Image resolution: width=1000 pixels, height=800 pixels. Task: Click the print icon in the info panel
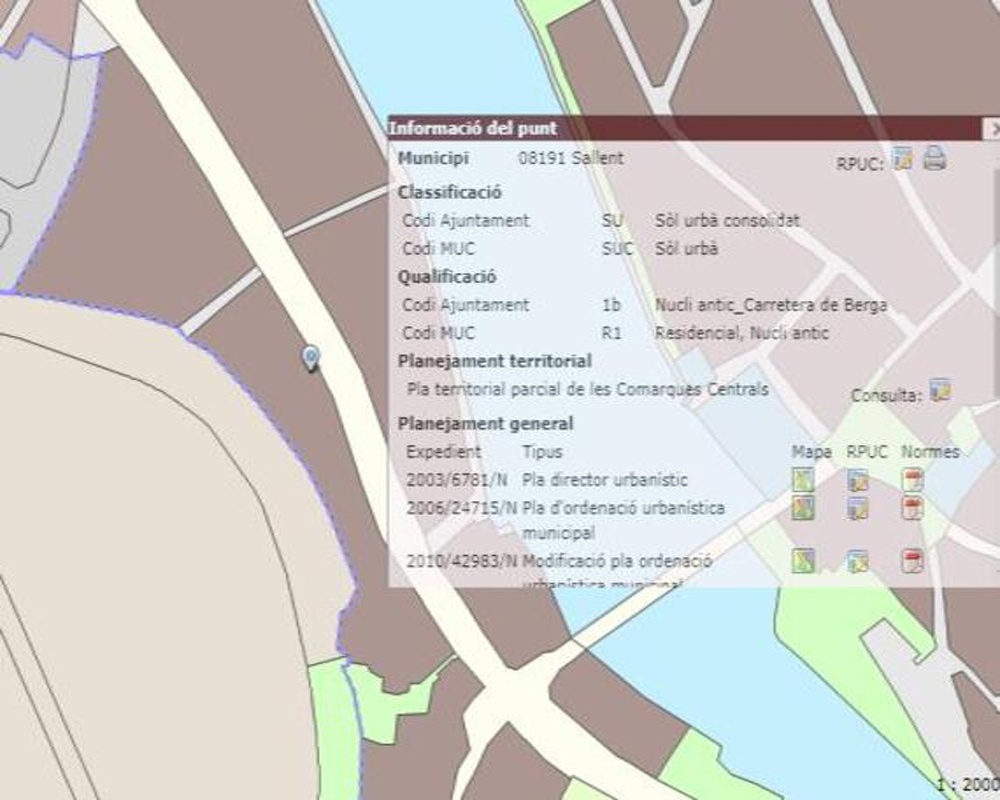click(934, 158)
